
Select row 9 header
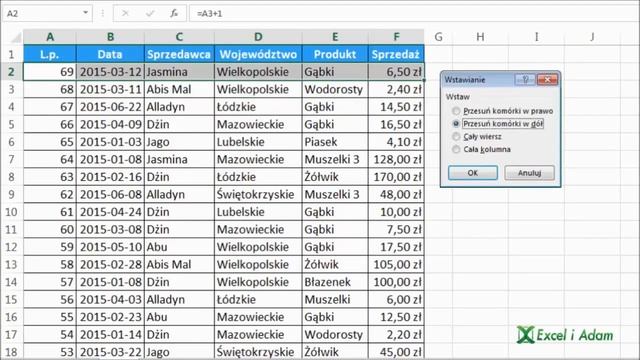pyautogui.click(x=11, y=194)
